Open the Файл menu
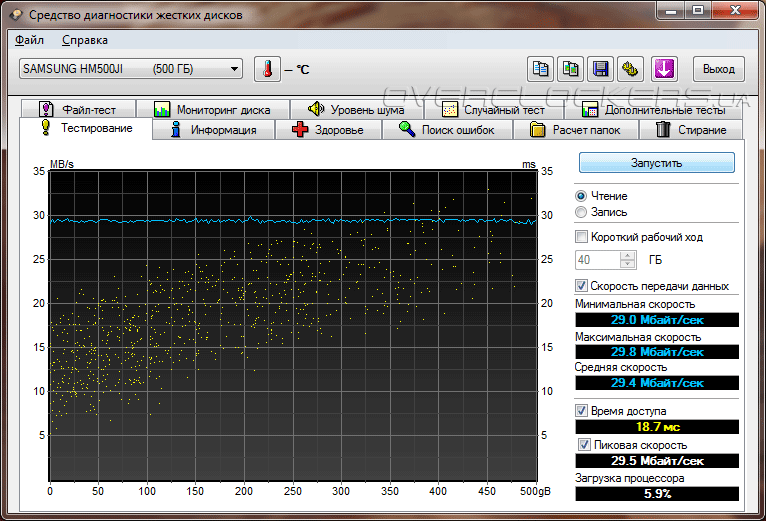This screenshot has width=766, height=521. coord(30,40)
